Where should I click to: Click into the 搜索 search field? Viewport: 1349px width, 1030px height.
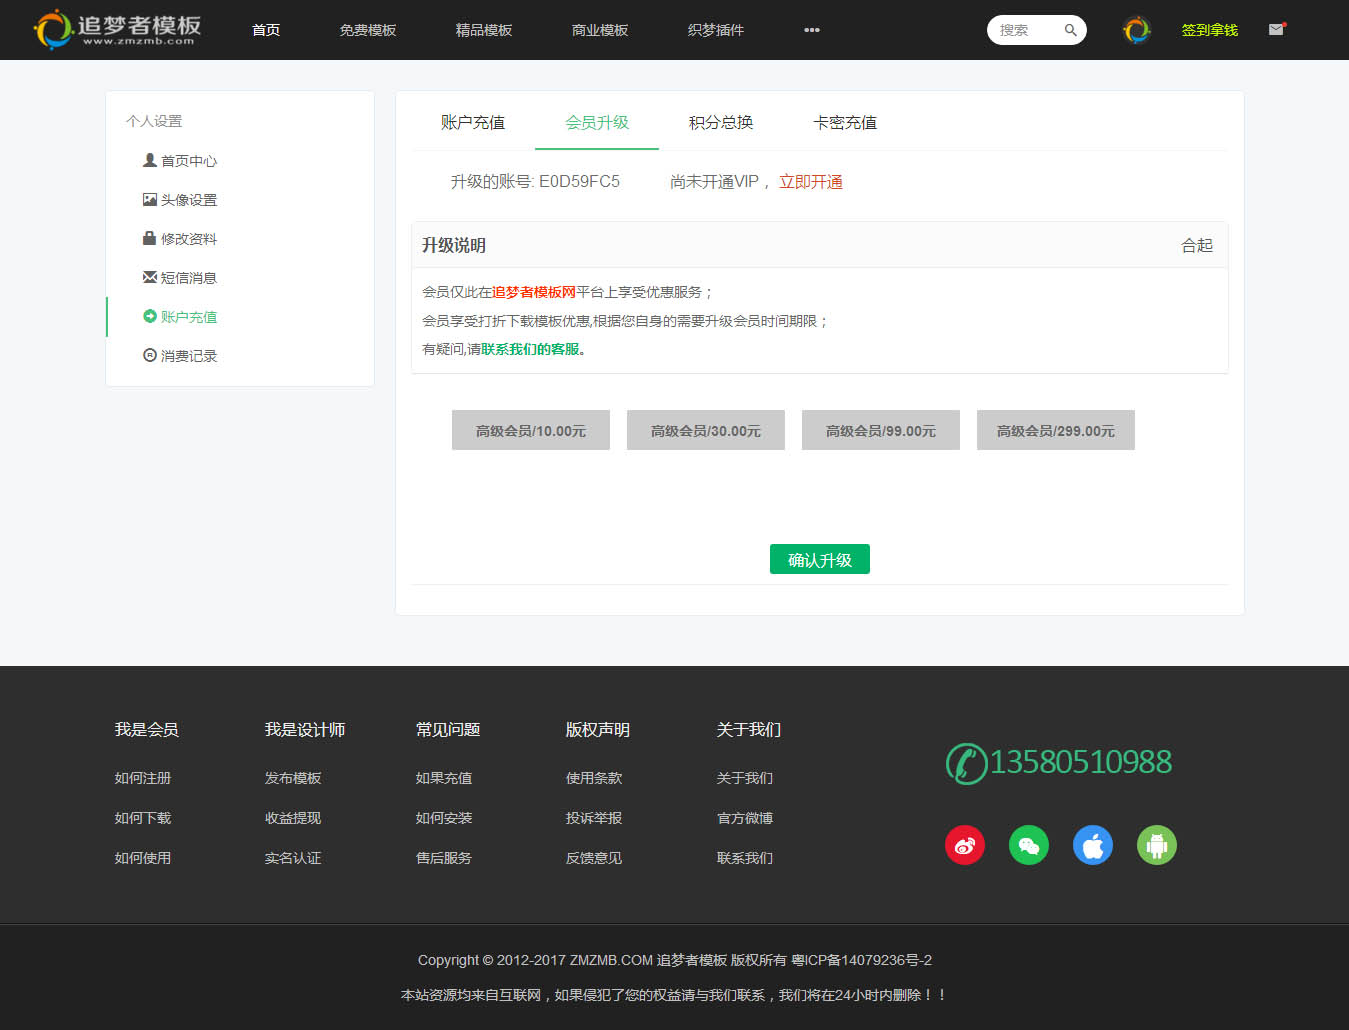click(x=1024, y=30)
